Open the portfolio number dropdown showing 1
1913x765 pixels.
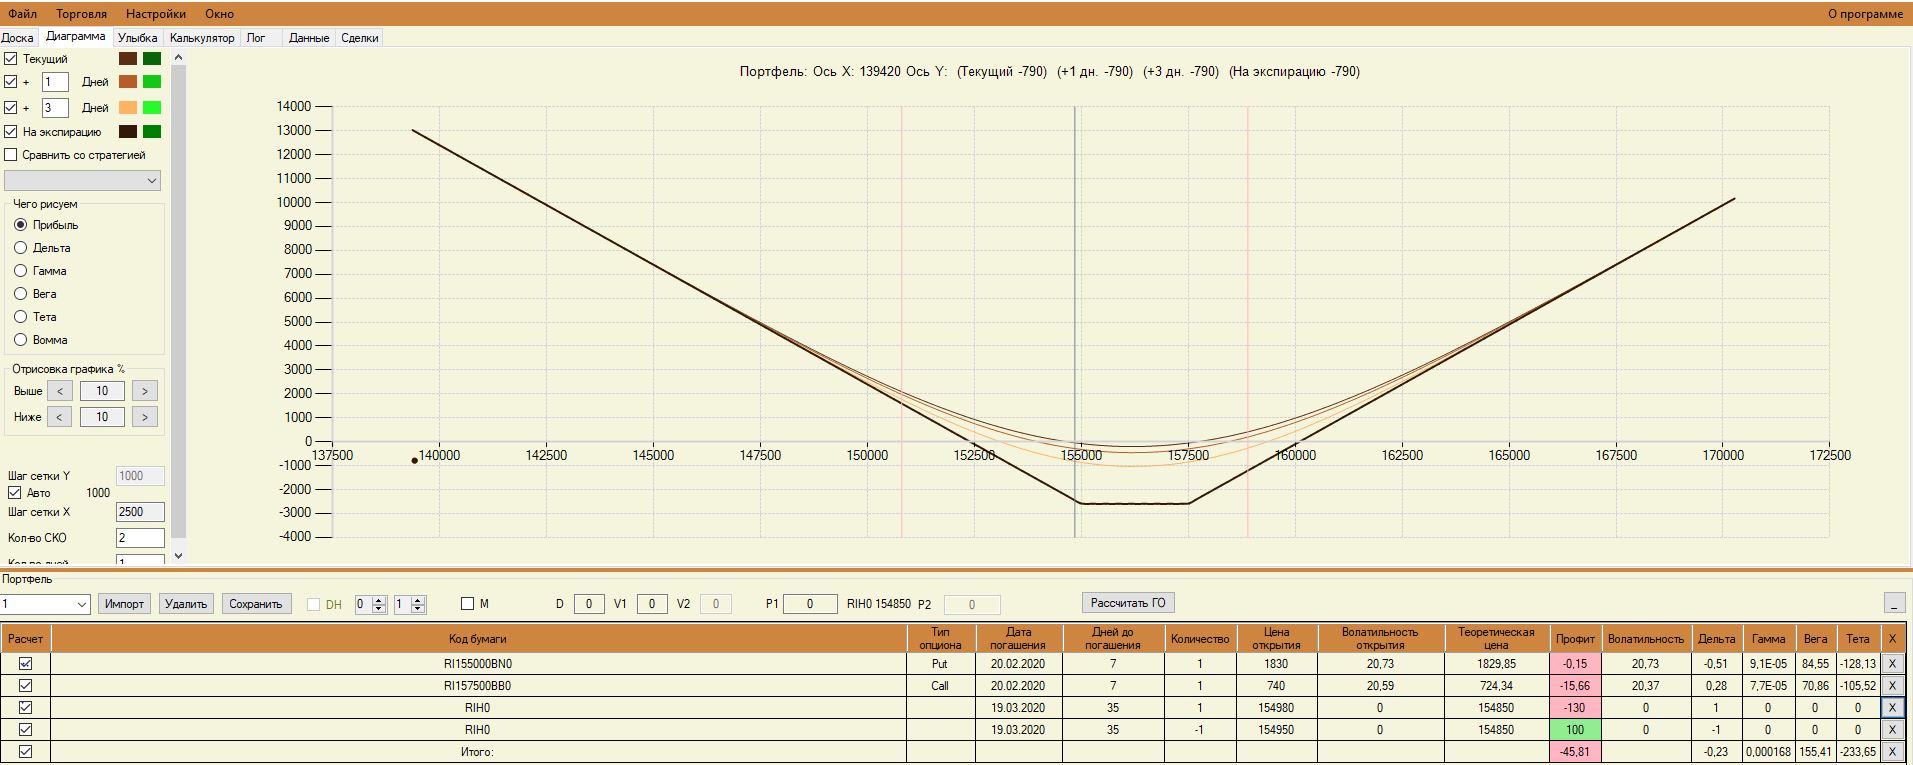pos(45,604)
